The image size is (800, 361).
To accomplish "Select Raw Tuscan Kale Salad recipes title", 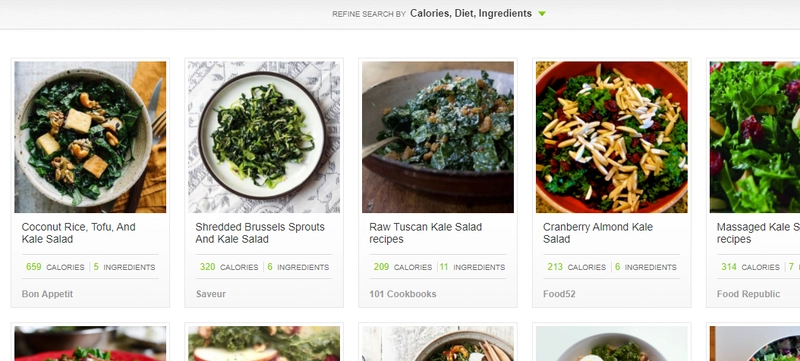I will (426, 233).
